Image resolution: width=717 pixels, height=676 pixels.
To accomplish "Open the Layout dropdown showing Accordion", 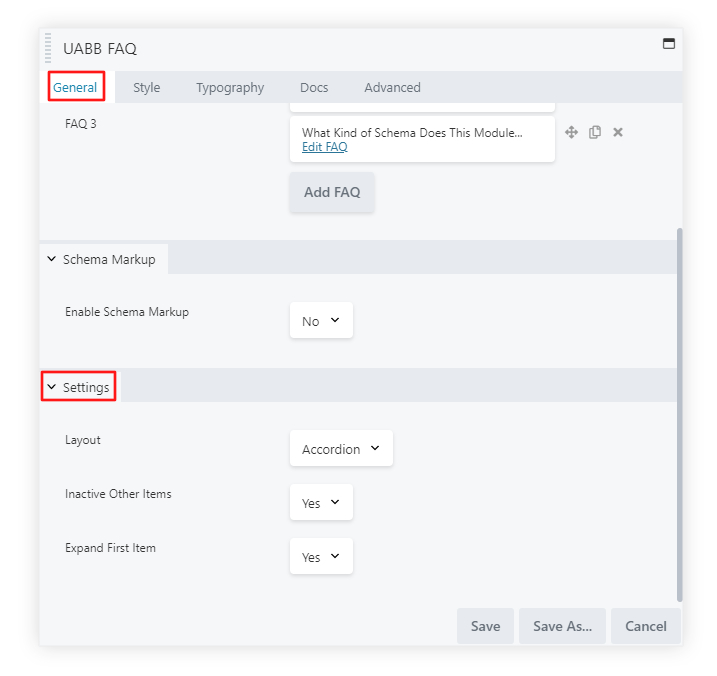I will tap(341, 449).
